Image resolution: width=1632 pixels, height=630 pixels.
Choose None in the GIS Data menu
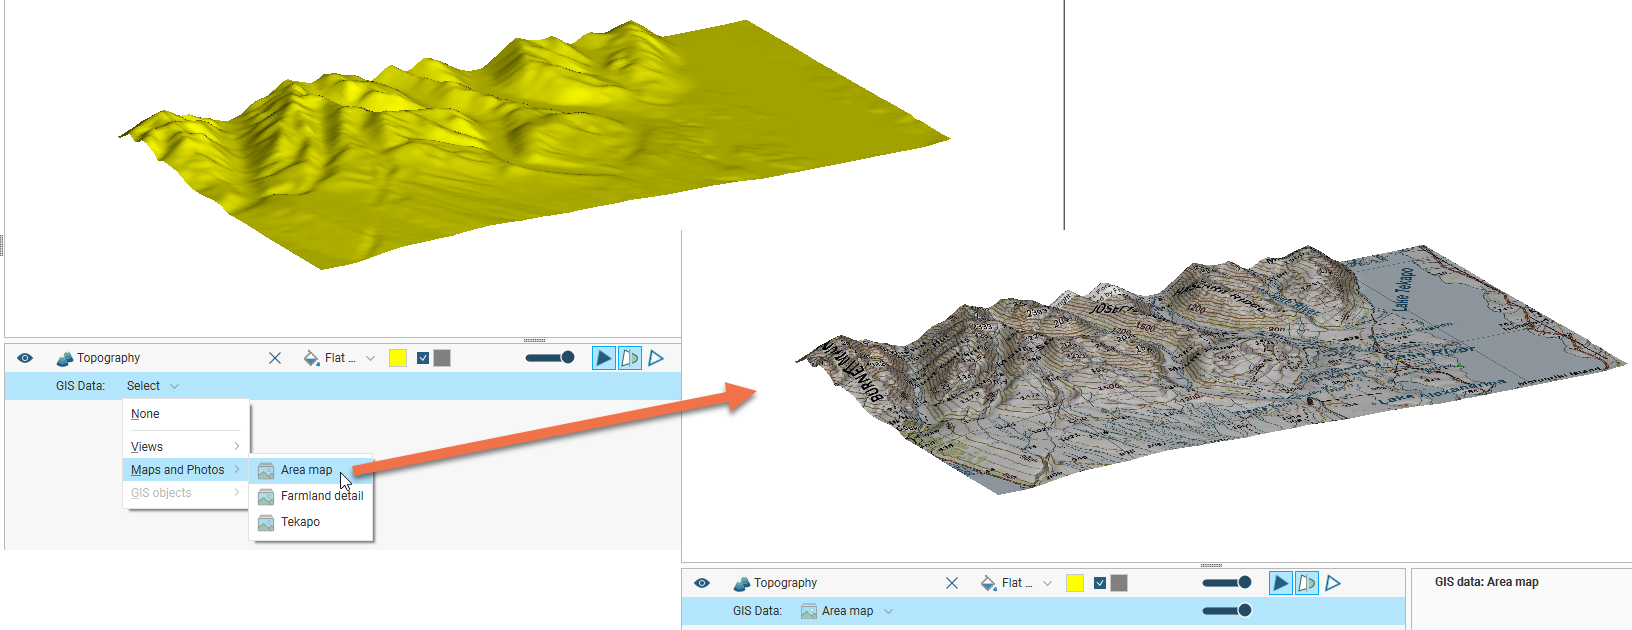(x=186, y=414)
